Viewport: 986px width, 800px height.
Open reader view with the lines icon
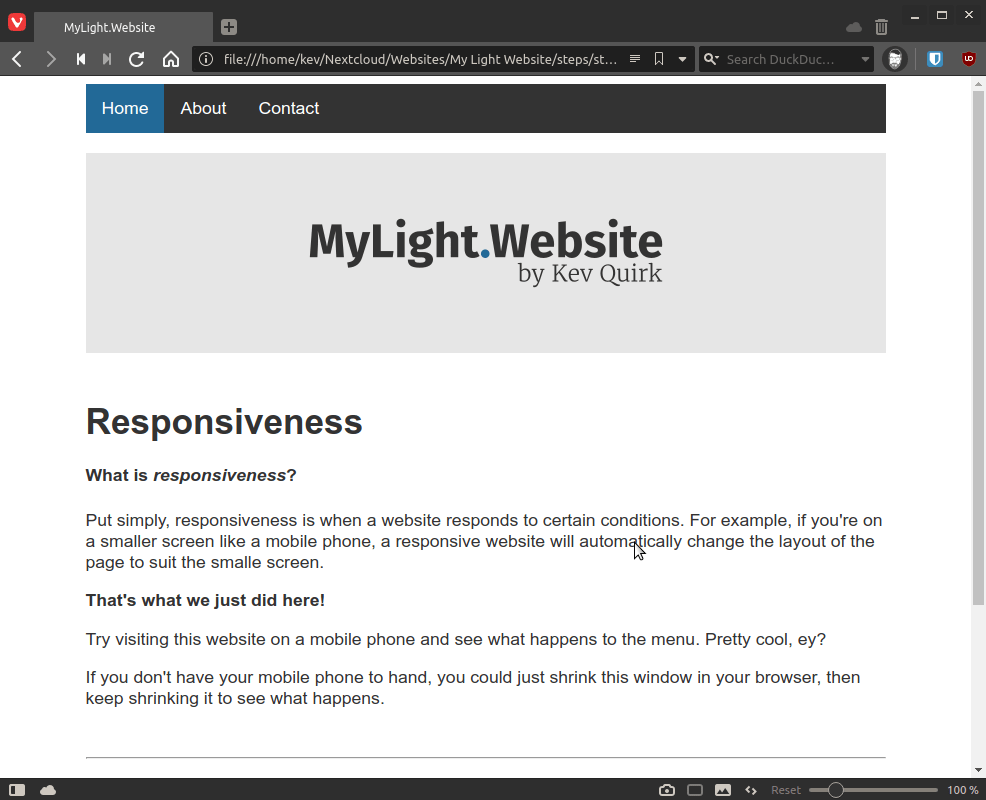635,59
